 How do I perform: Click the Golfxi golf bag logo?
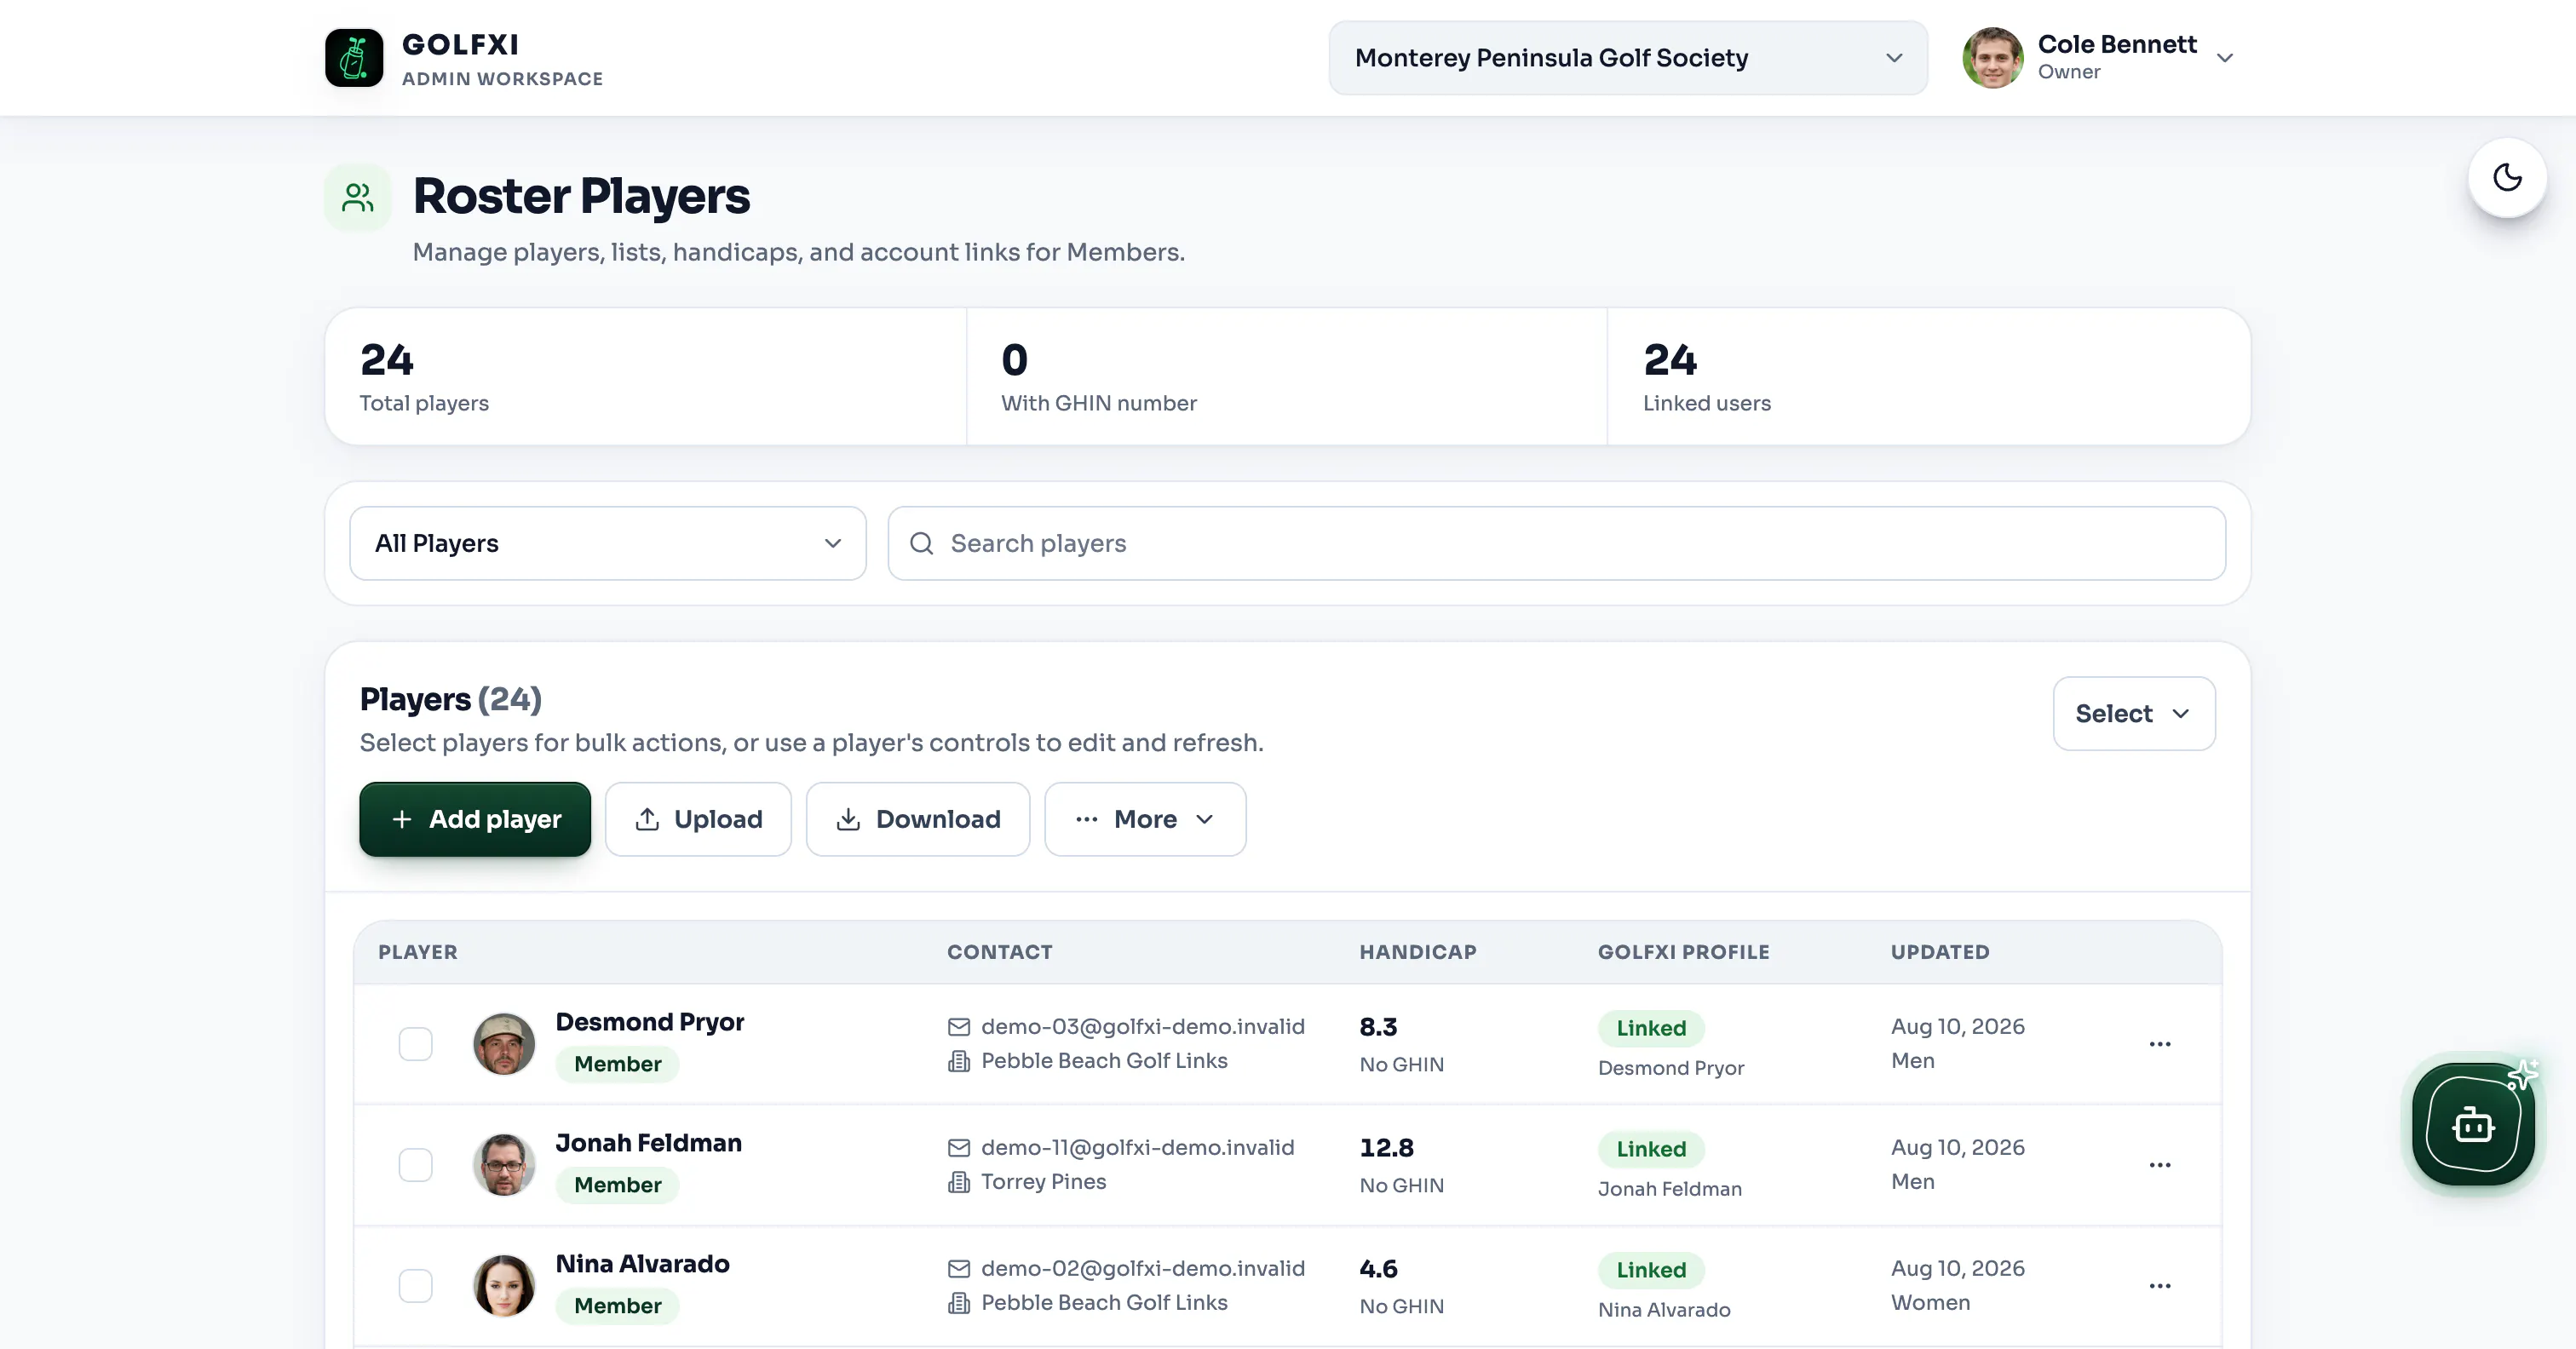354,58
